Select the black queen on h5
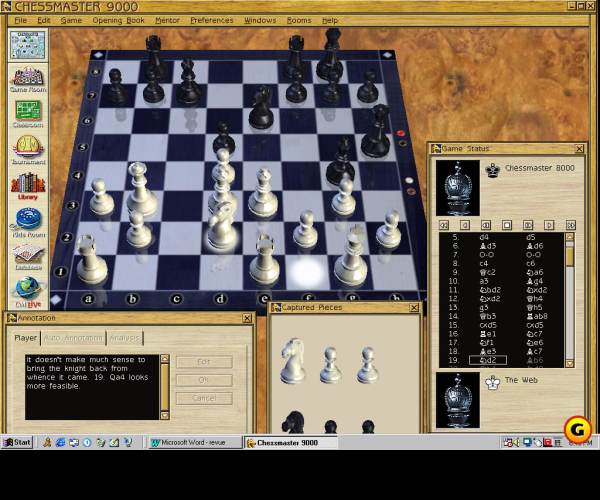The width and height of the screenshot is (600, 500). 376,131
